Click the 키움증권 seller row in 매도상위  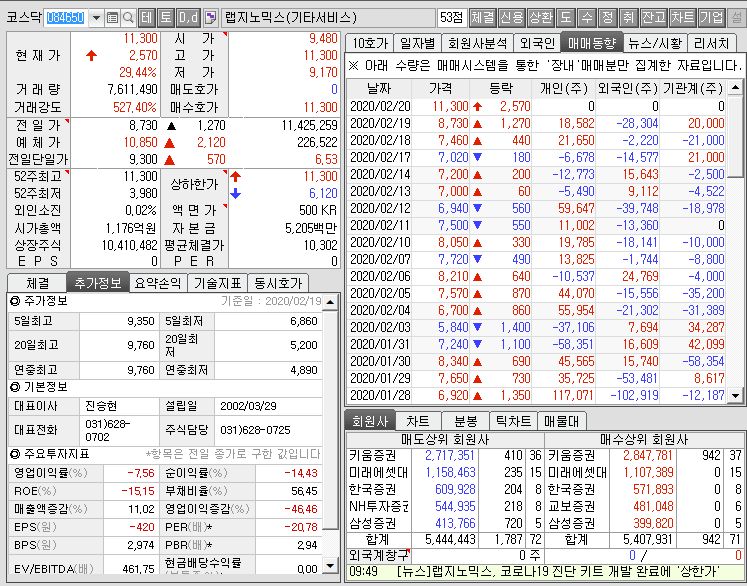coord(445,455)
